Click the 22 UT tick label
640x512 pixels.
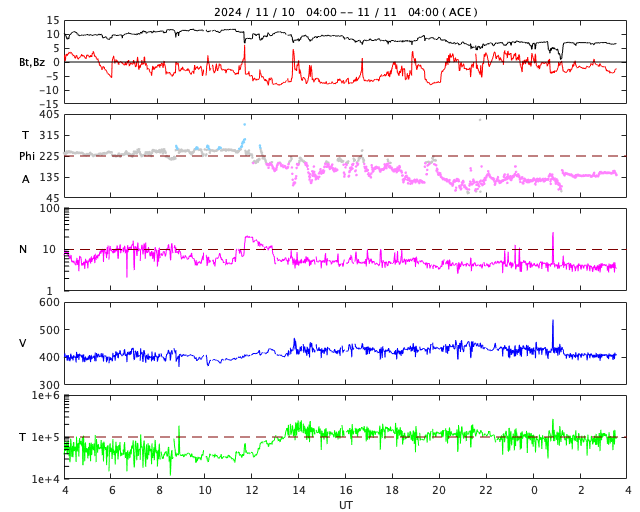coord(486,490)
